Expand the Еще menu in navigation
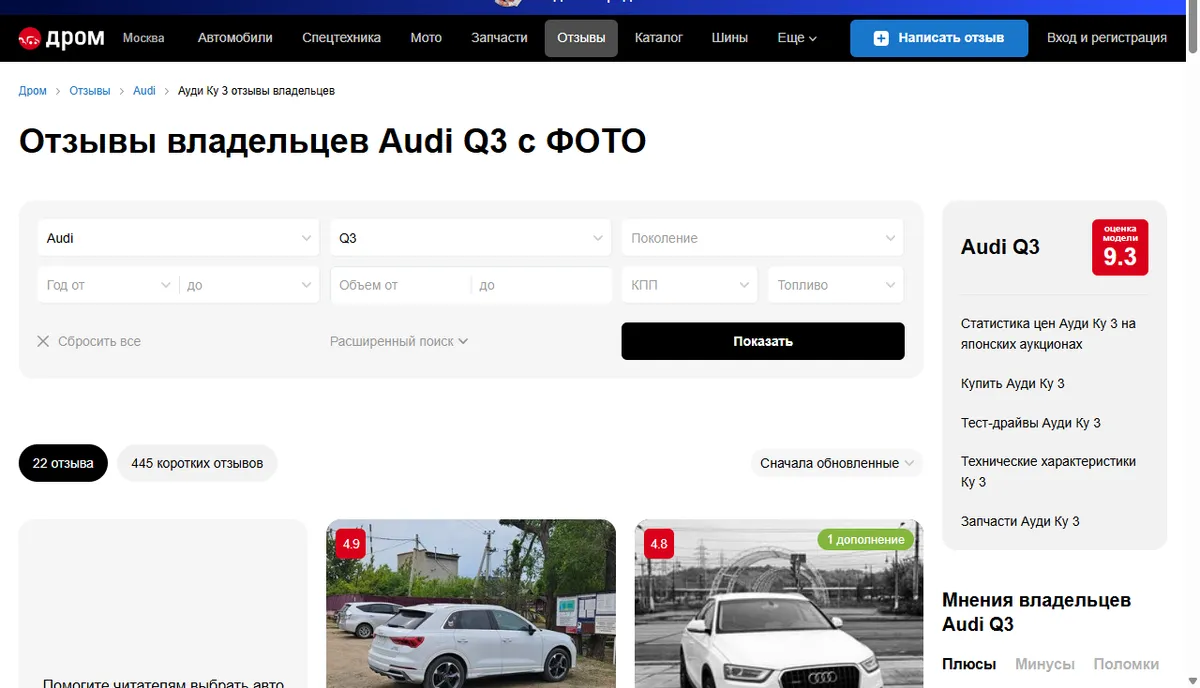 797,38
